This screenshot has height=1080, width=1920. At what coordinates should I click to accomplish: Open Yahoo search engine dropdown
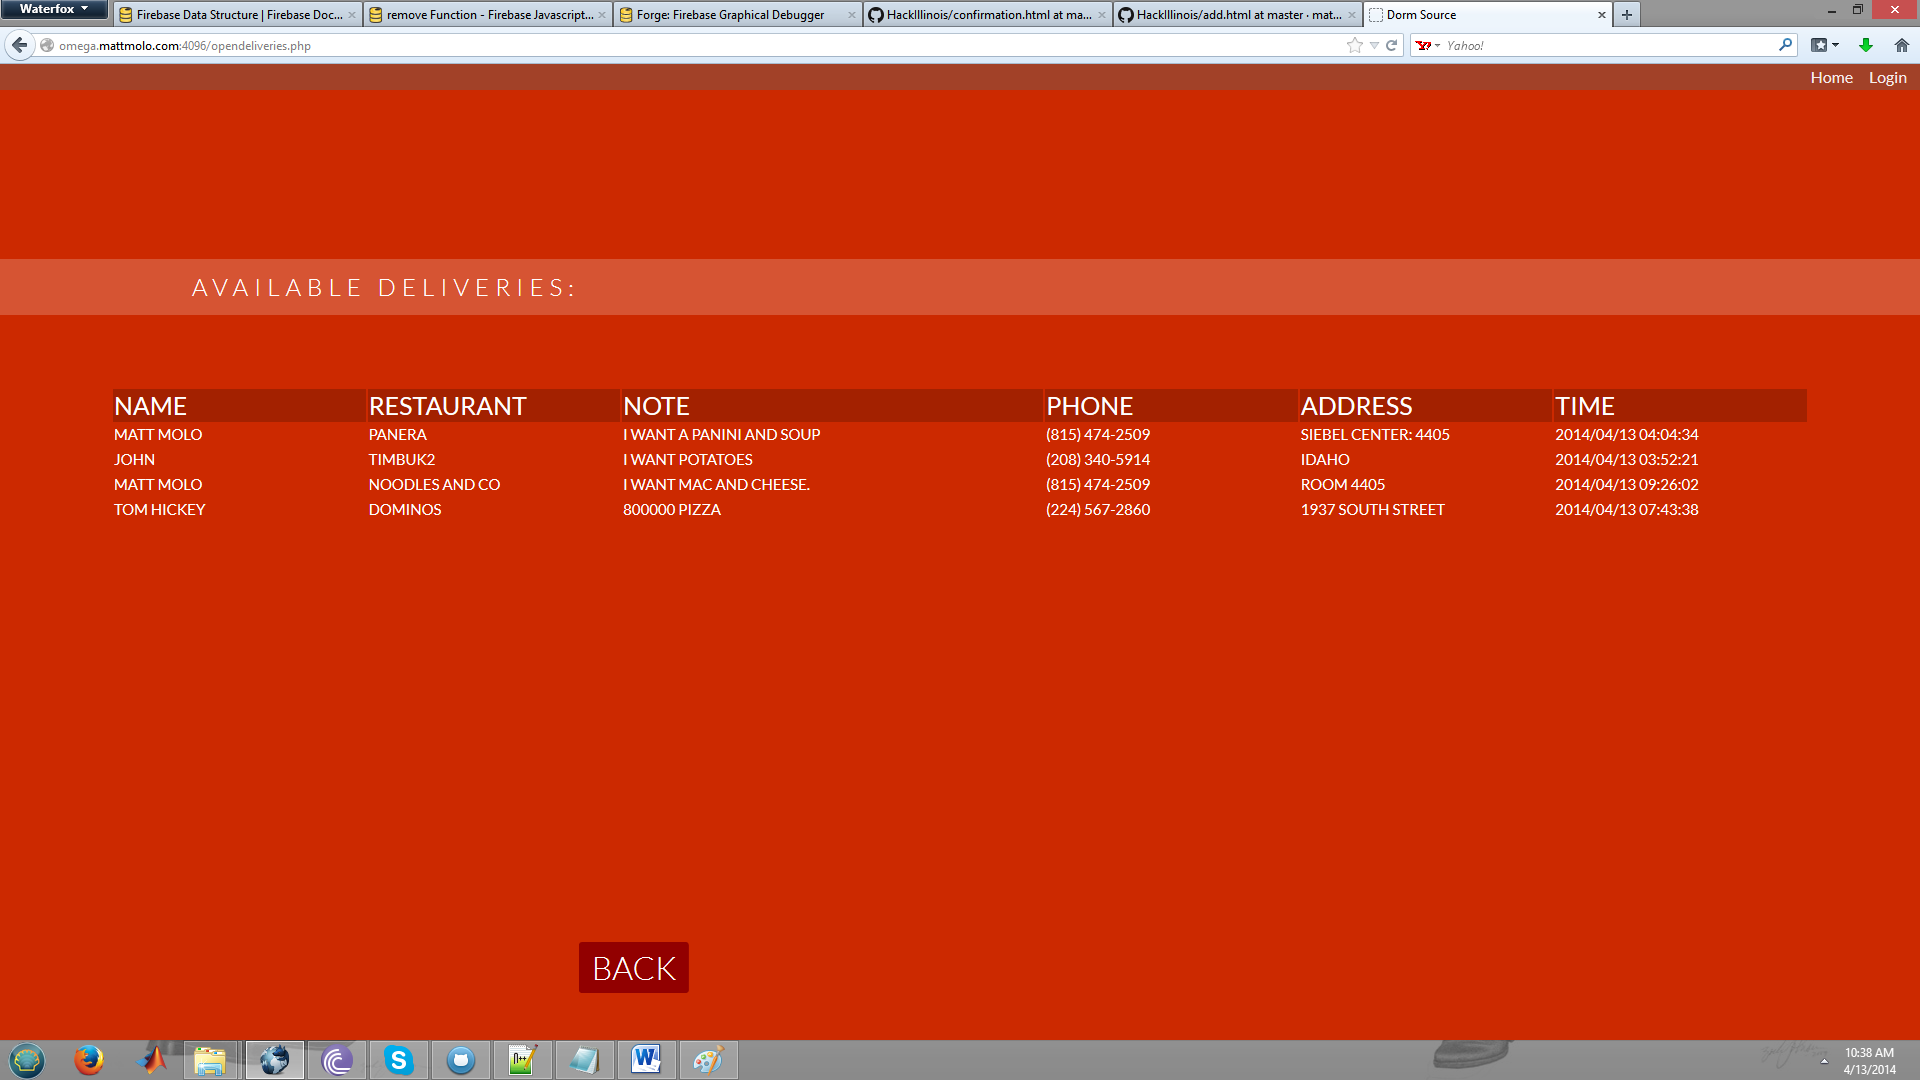point(1428,45)
